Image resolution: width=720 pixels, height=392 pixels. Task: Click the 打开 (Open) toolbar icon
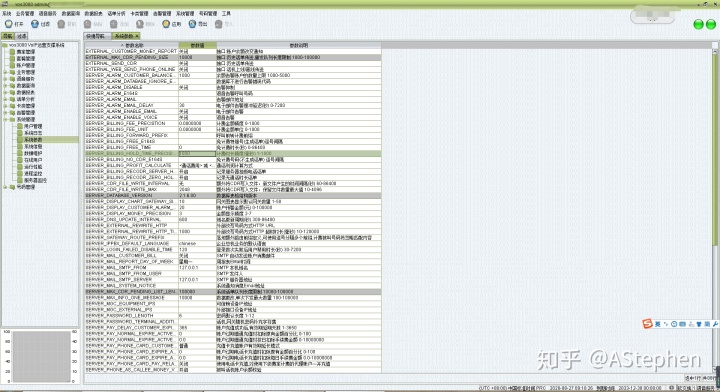point(9,24)
